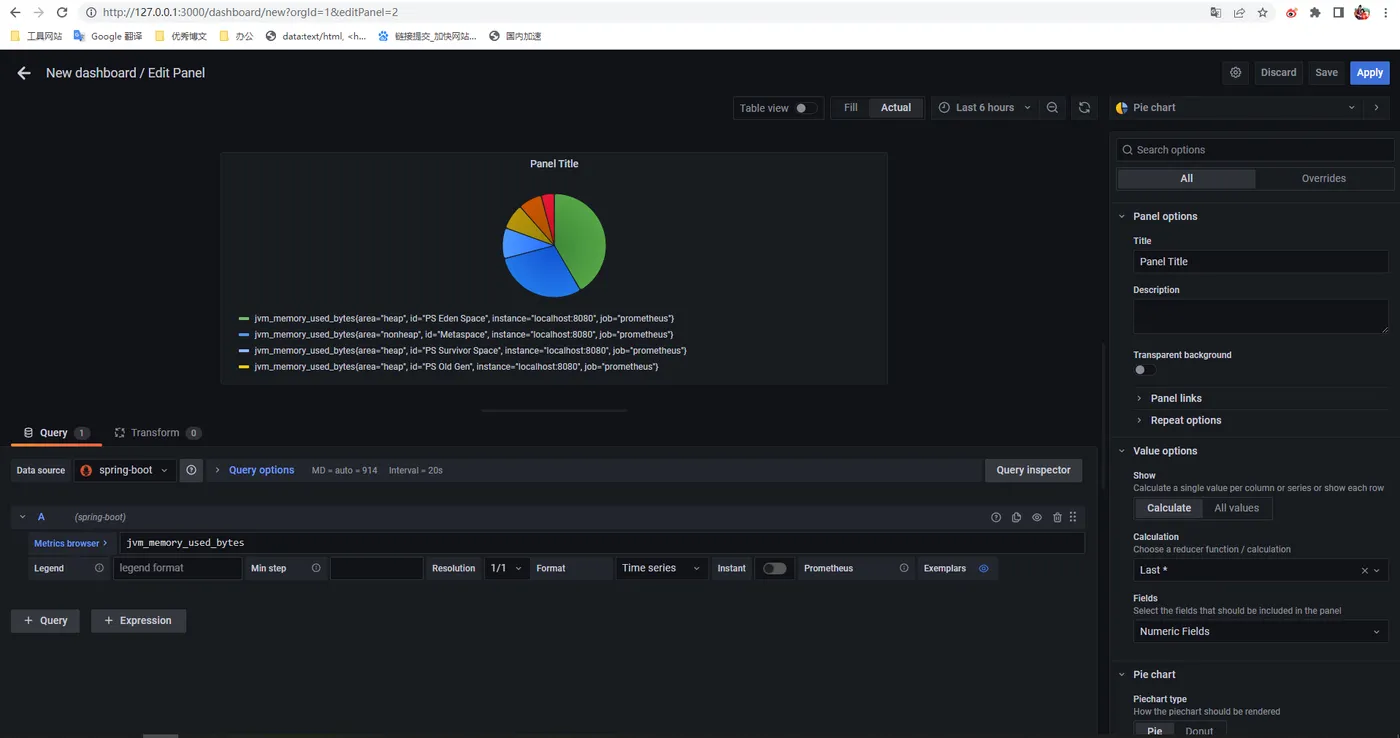Viewport: 1400px width, 738px height.
Task: Select the Actual view mode
Action: [896, 108]
